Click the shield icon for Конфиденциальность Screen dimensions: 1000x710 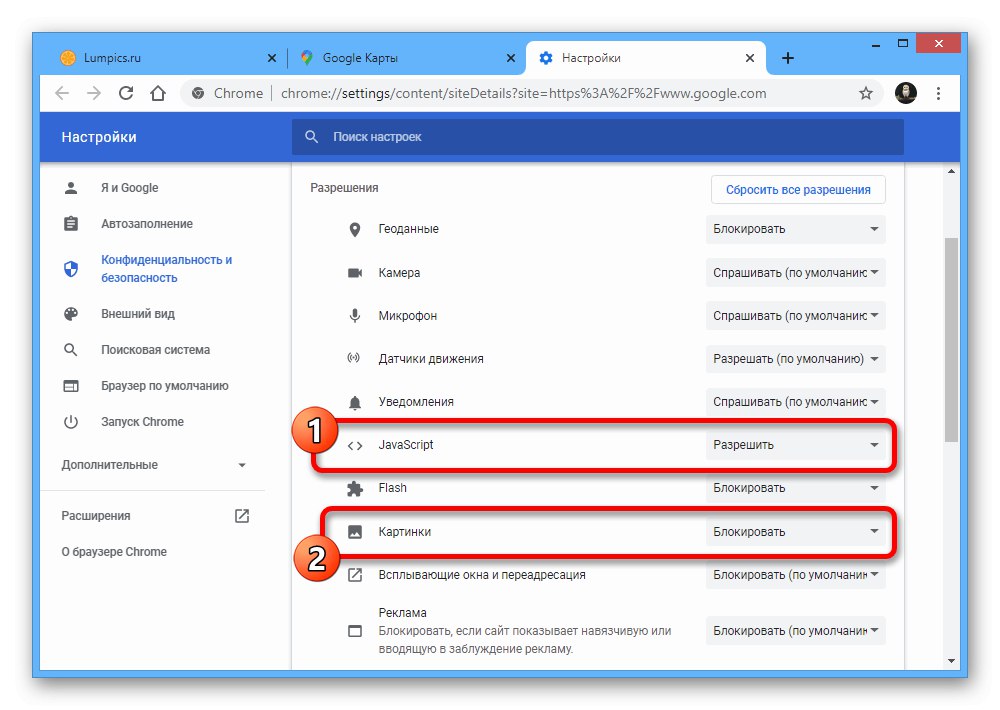71,269
